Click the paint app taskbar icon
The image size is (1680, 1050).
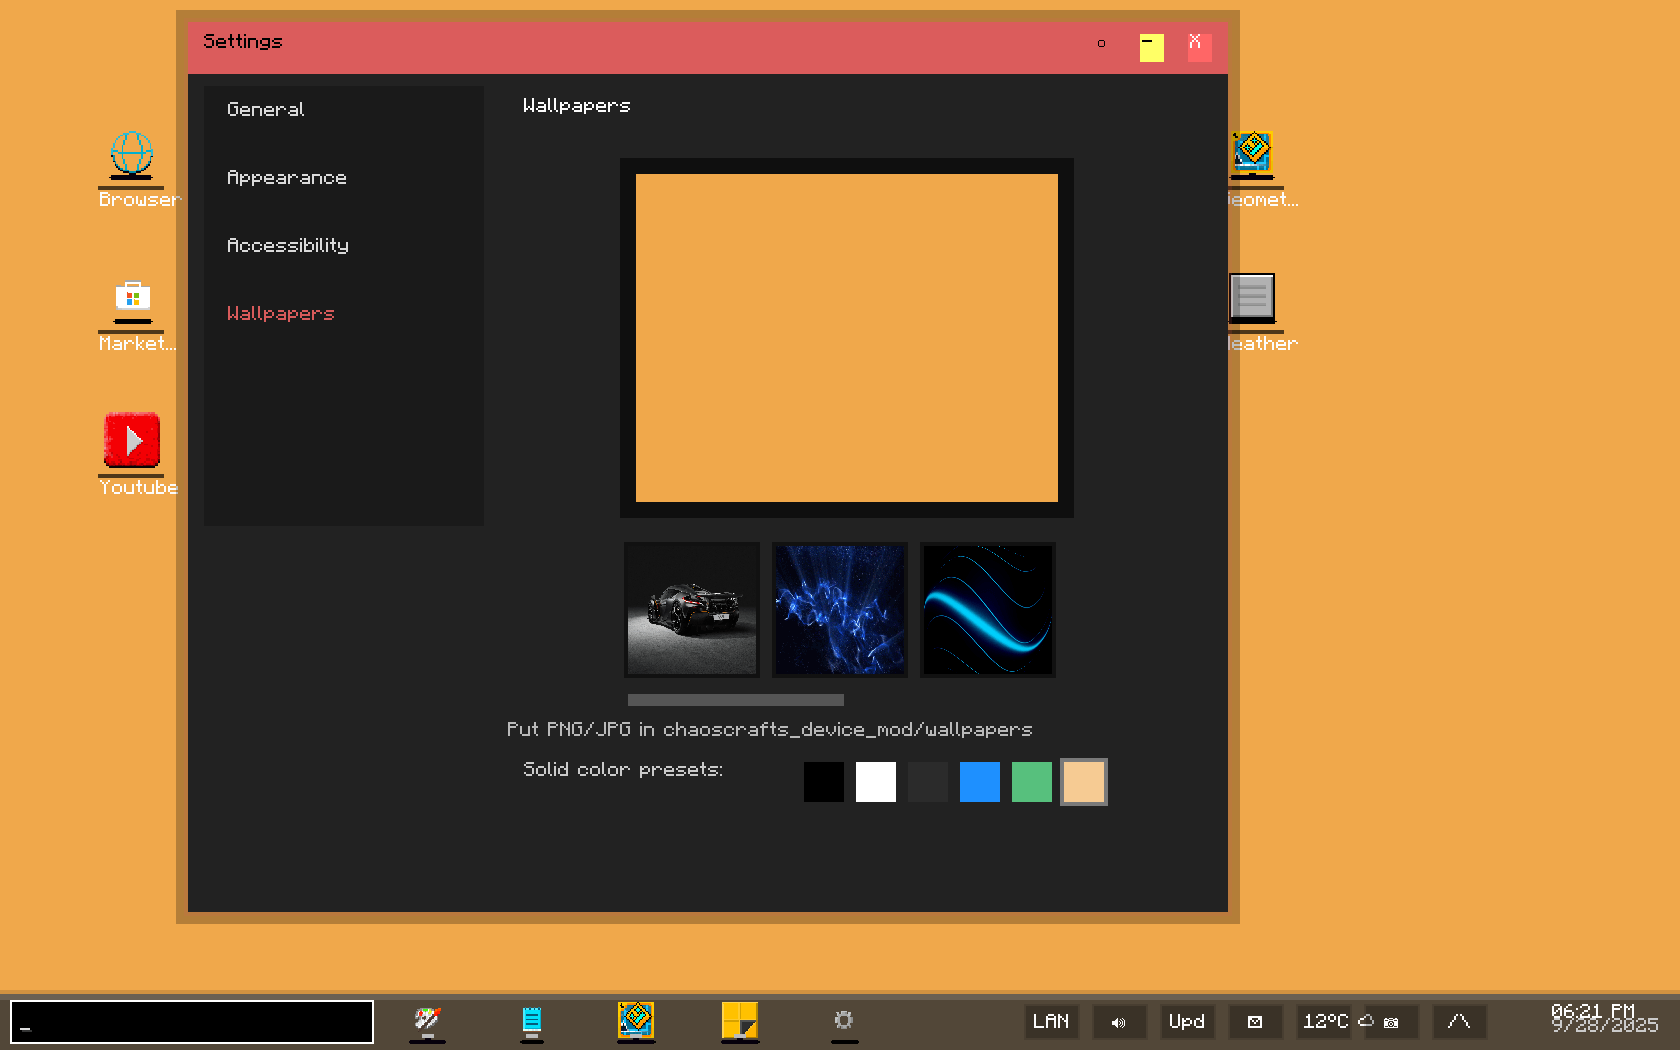pyautogui.click(x=427, y=1020)
